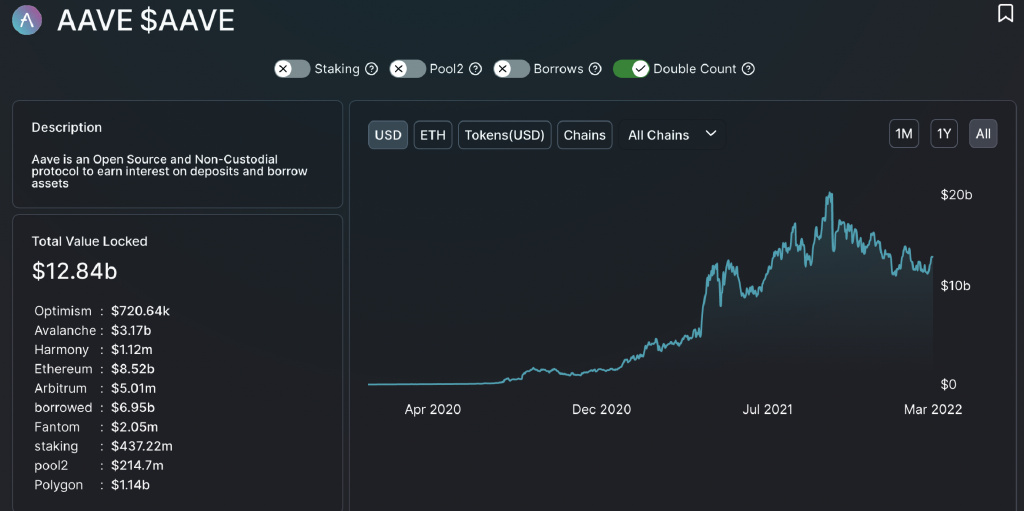Click the AAVE logo icon

[27, 20]
